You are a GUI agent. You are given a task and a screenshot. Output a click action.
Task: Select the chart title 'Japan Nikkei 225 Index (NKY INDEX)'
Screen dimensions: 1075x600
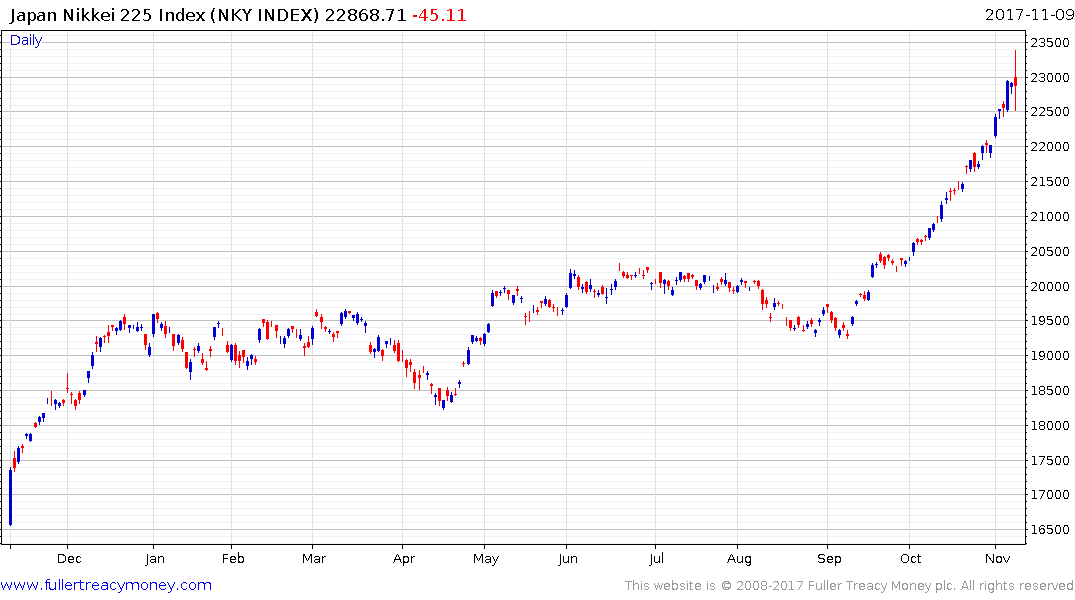165,15
